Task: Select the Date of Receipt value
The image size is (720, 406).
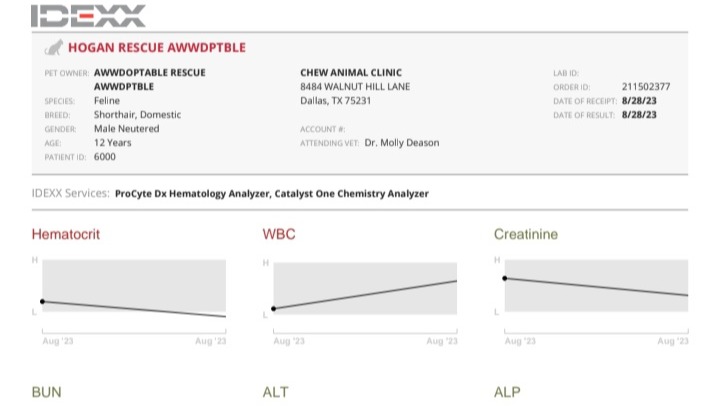Action: point(639,101)
